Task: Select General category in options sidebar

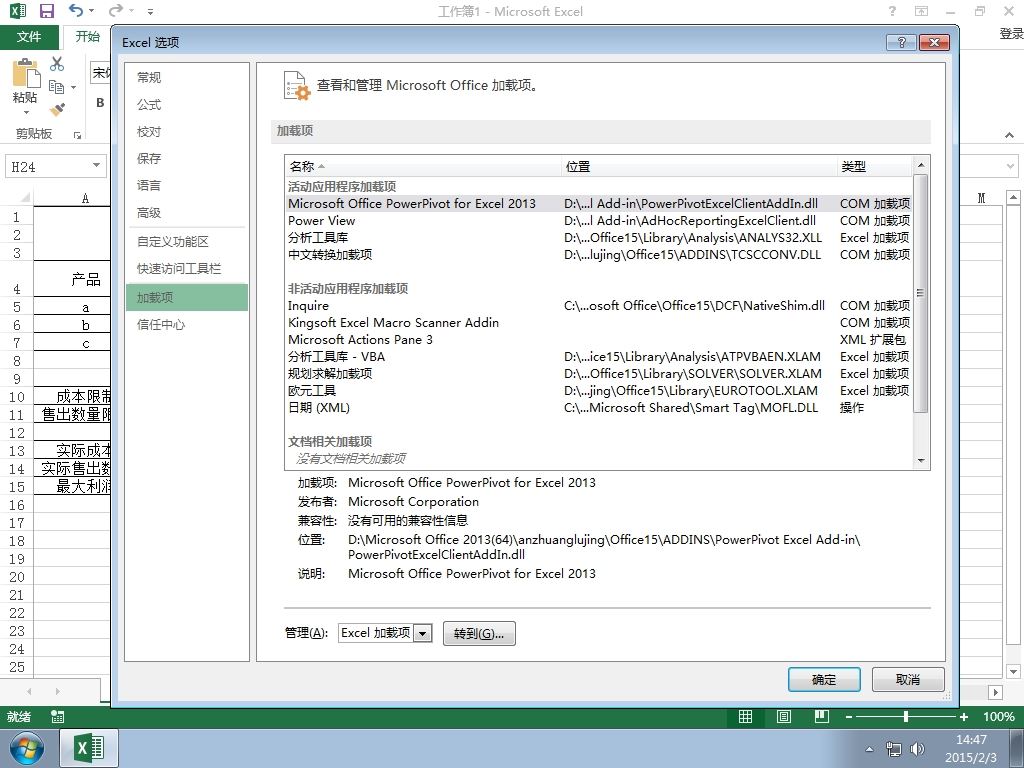Action: (187, 77)
